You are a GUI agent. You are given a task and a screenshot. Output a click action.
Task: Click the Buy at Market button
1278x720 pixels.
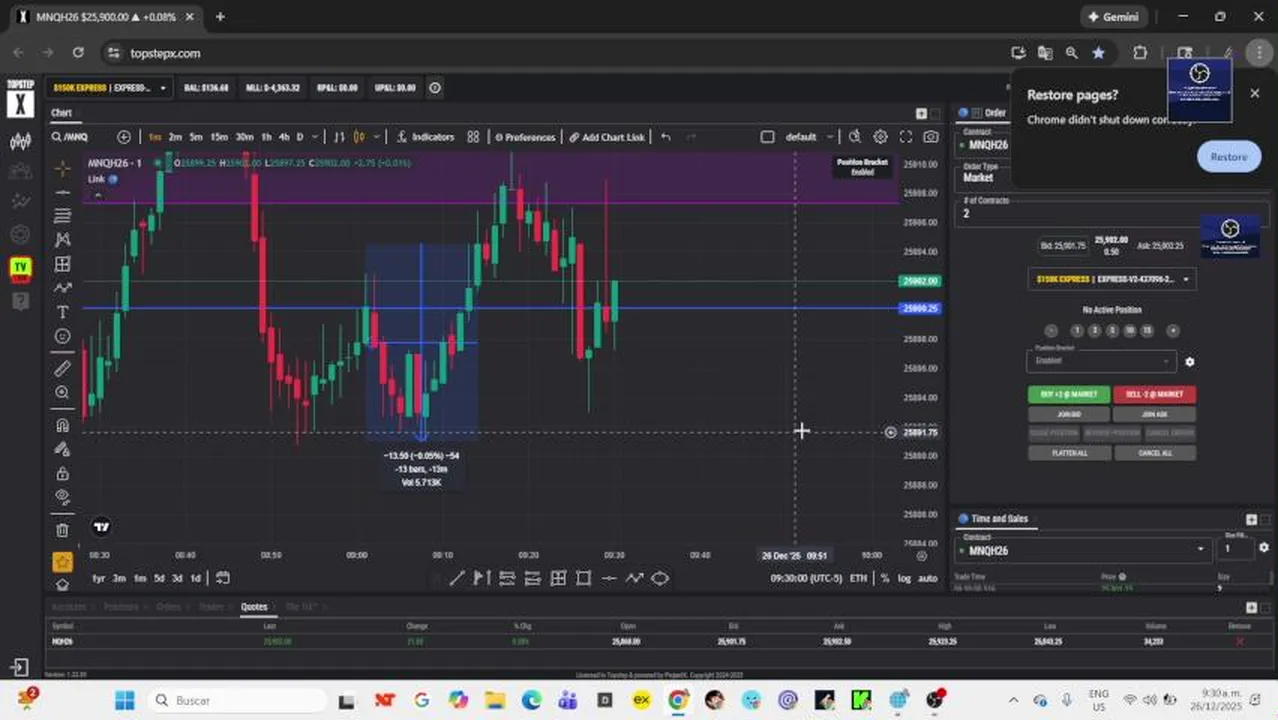point(1068,394)
